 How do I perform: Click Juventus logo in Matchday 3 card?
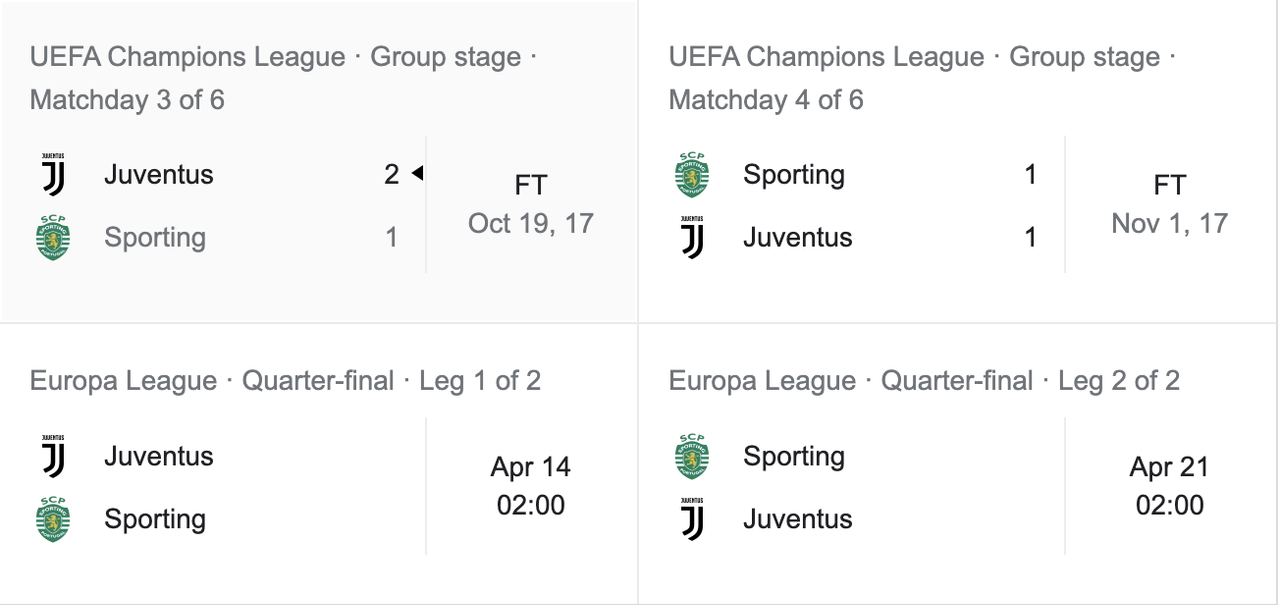(x=53, y=175)
